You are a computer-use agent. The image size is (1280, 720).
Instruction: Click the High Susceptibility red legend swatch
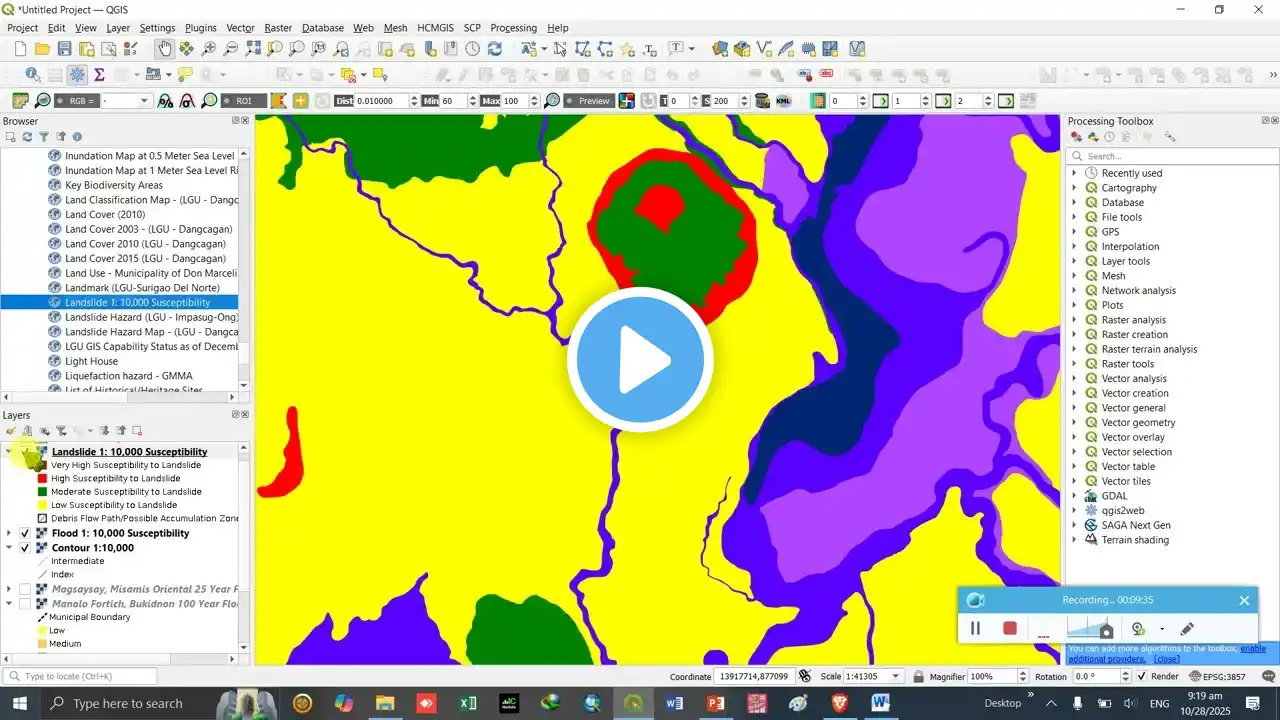(42, 479)
